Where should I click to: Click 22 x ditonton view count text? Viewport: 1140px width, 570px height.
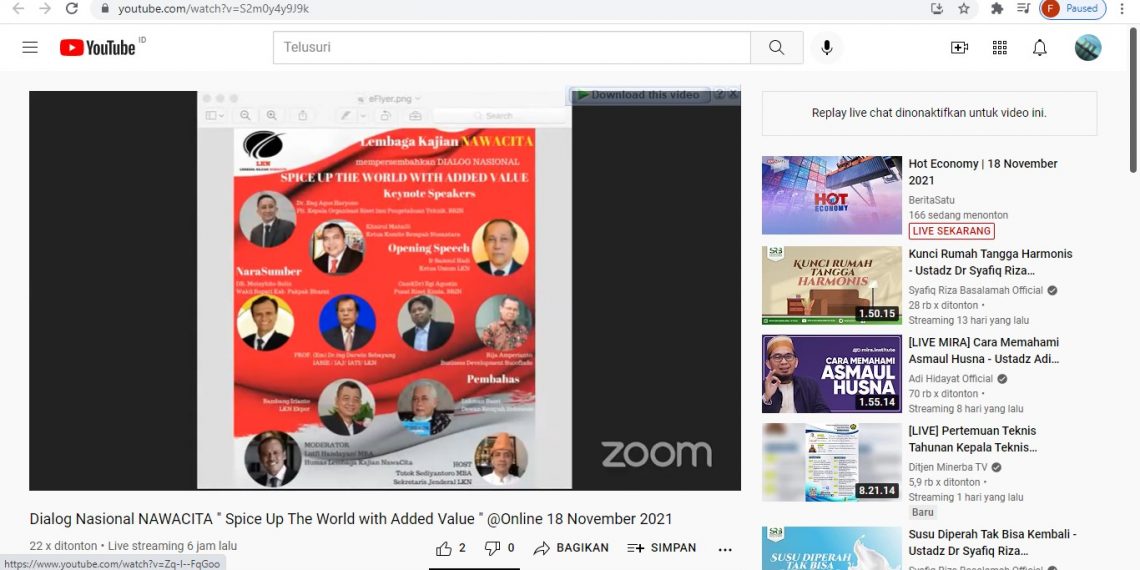(x=63, y=546)
